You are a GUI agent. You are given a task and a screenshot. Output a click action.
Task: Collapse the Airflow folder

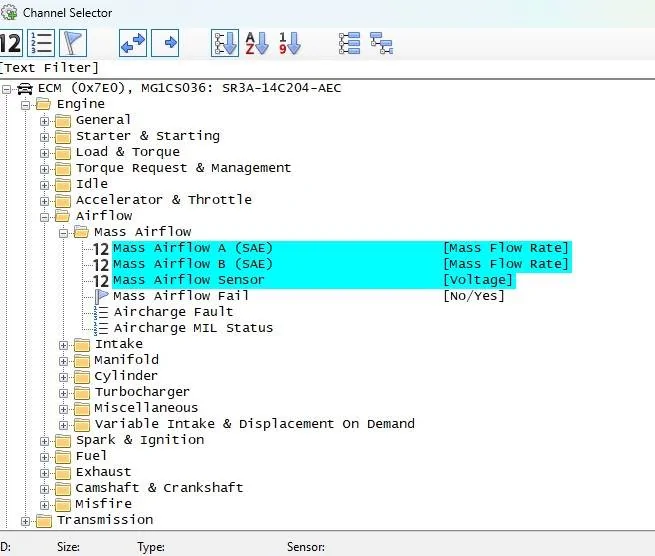coord(44,217)
